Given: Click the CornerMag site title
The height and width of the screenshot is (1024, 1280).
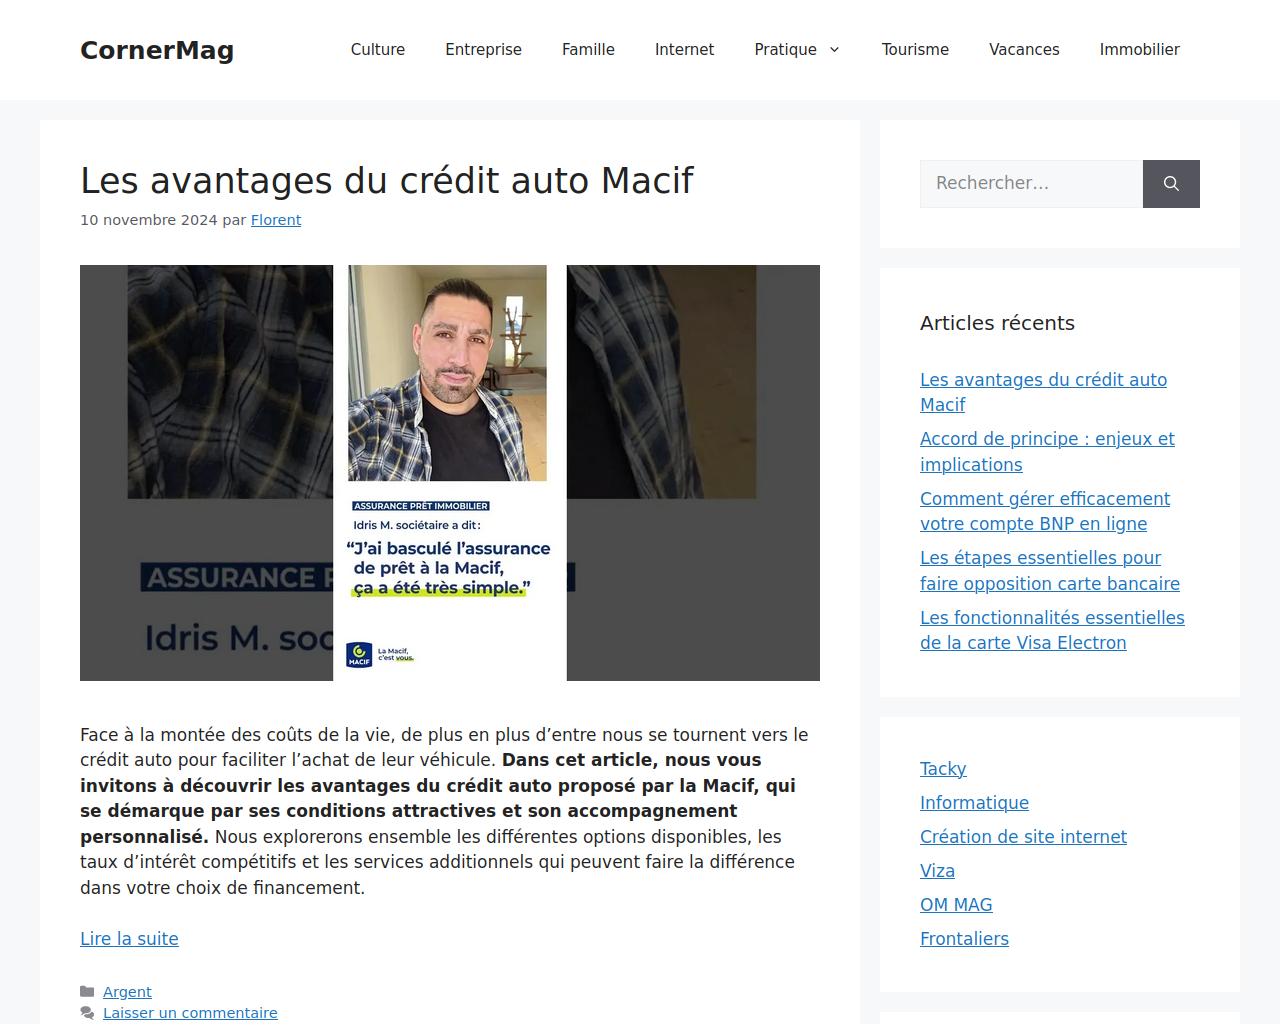Looking at the screenshot, I should click(157, 50).
